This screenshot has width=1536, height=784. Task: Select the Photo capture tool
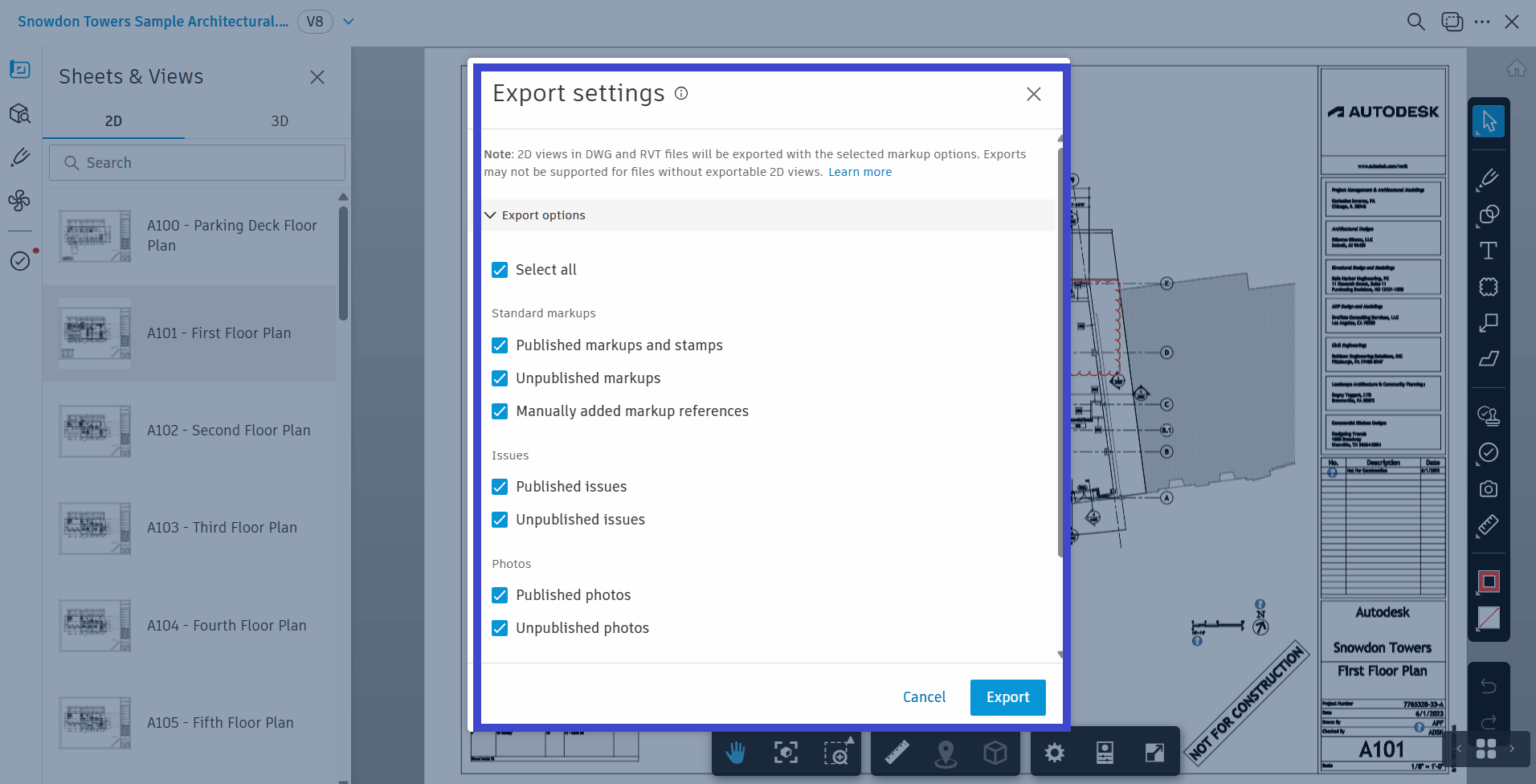click(1487, 488)
